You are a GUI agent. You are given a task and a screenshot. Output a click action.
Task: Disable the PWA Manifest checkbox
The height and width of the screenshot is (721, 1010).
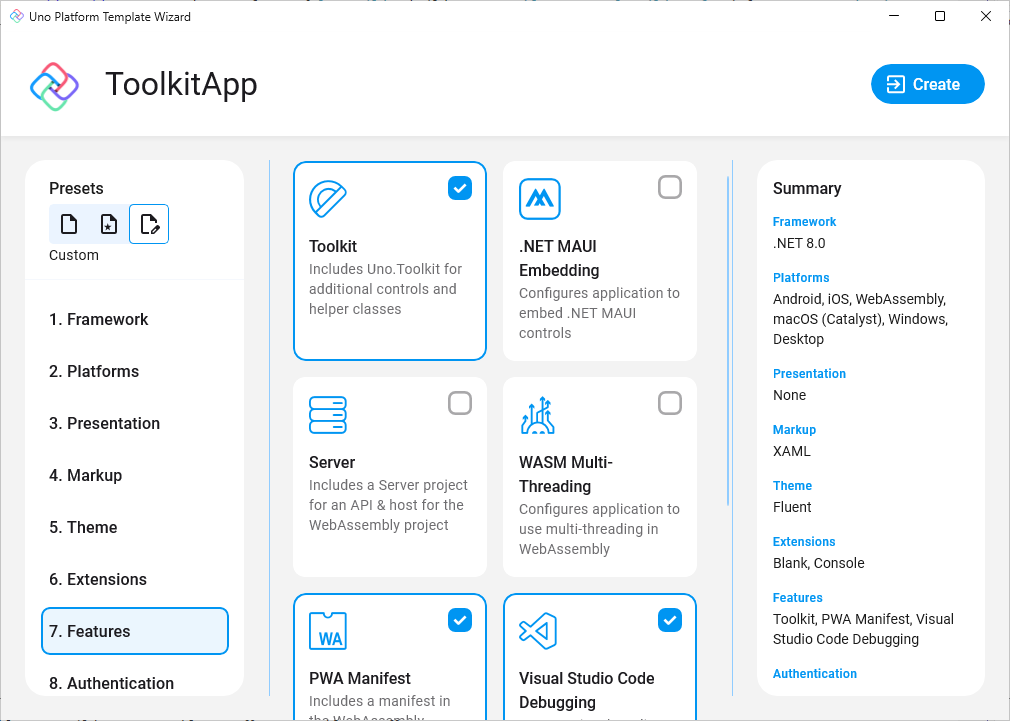[460, 620]
